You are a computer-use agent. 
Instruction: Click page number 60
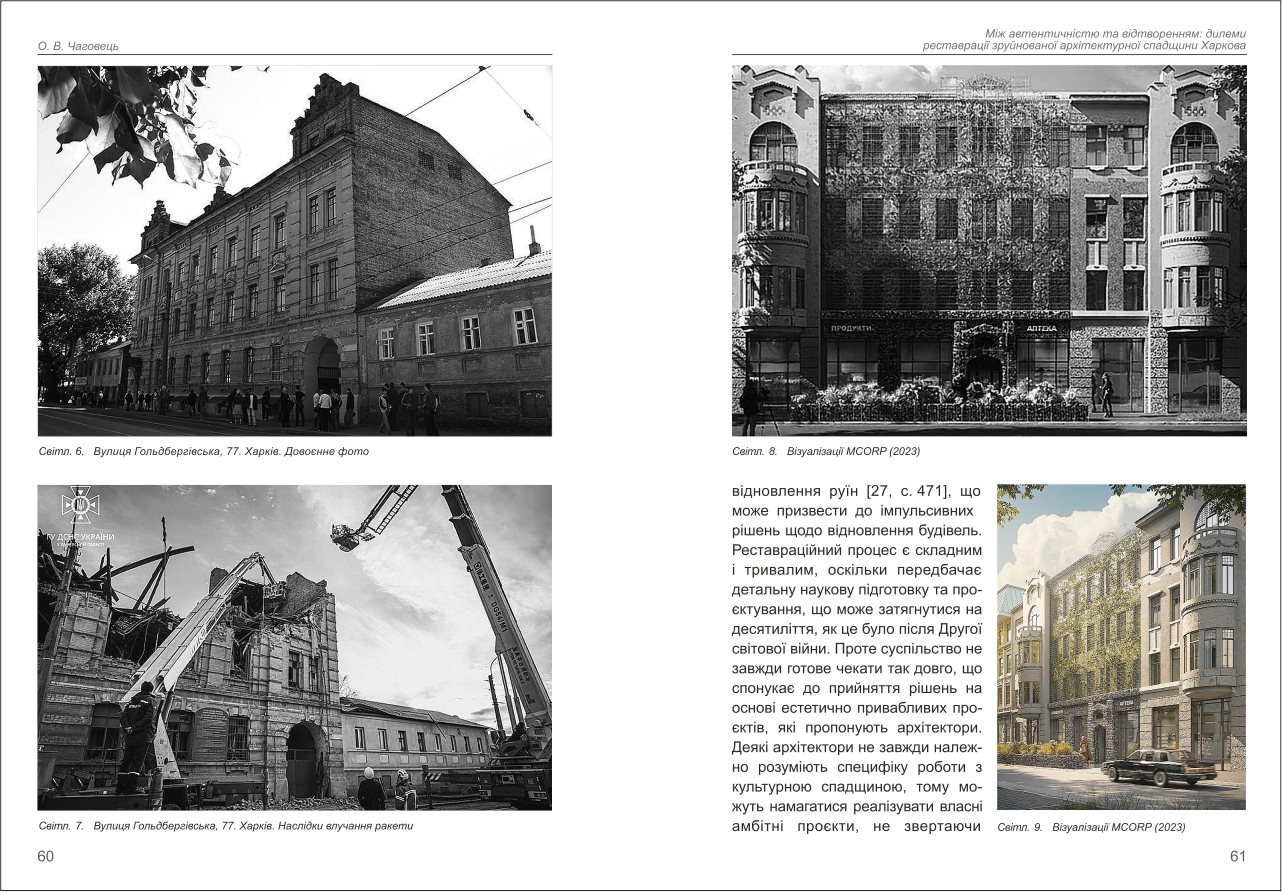pyautogui.click(x=46, y=856)
